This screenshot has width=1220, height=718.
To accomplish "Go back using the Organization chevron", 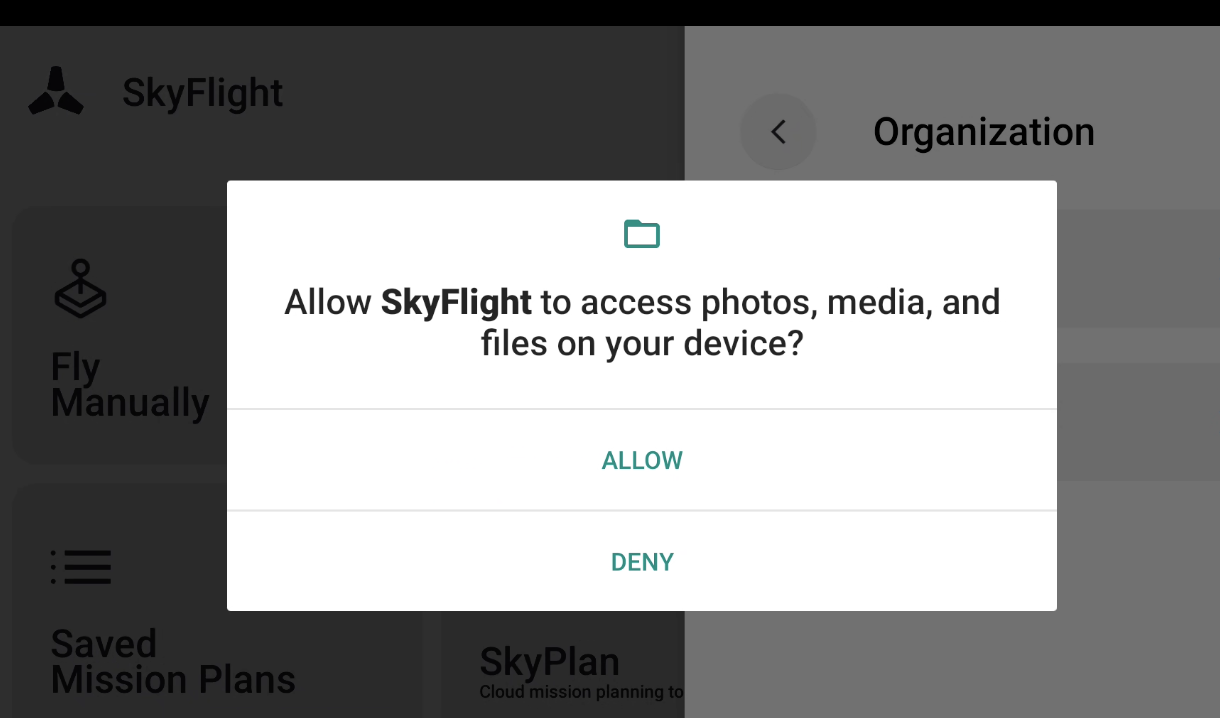I will tap(778, 132).
